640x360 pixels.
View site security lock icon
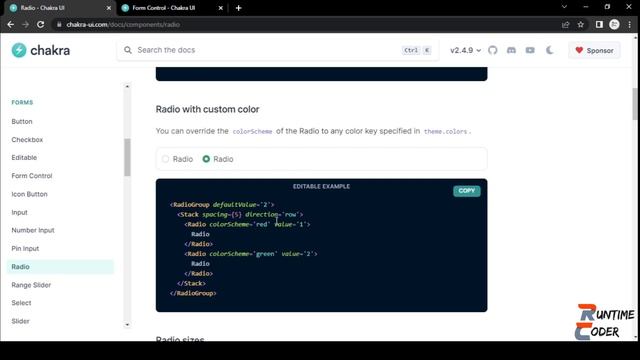point(59,24)
